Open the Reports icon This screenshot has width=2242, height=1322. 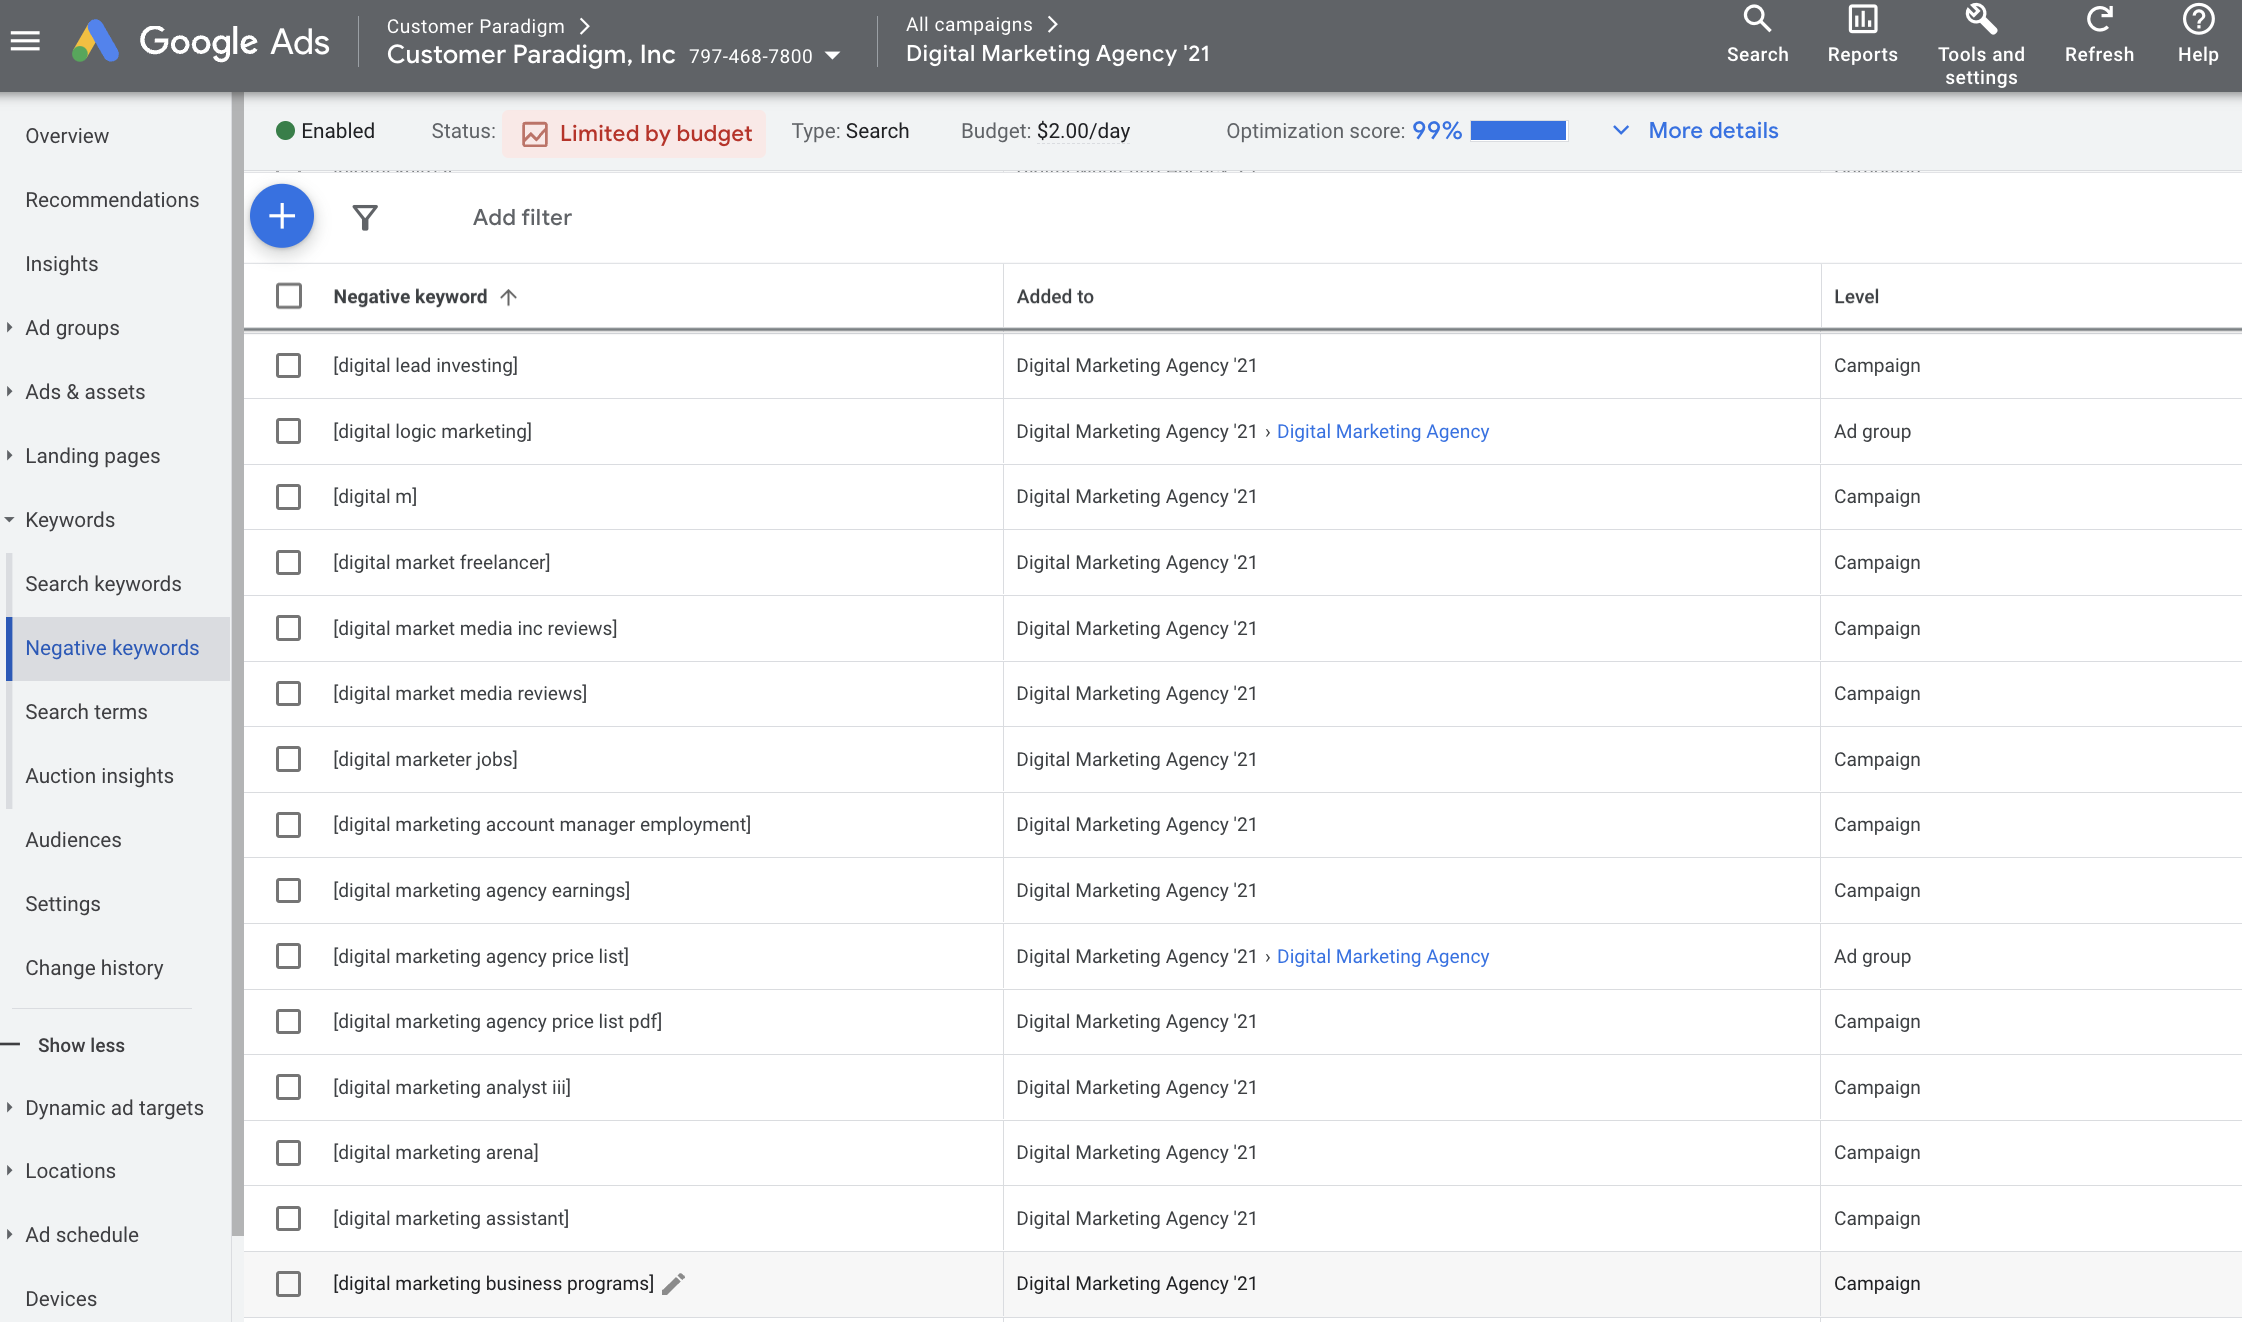pyautogui.click(x=1862, y=21)
